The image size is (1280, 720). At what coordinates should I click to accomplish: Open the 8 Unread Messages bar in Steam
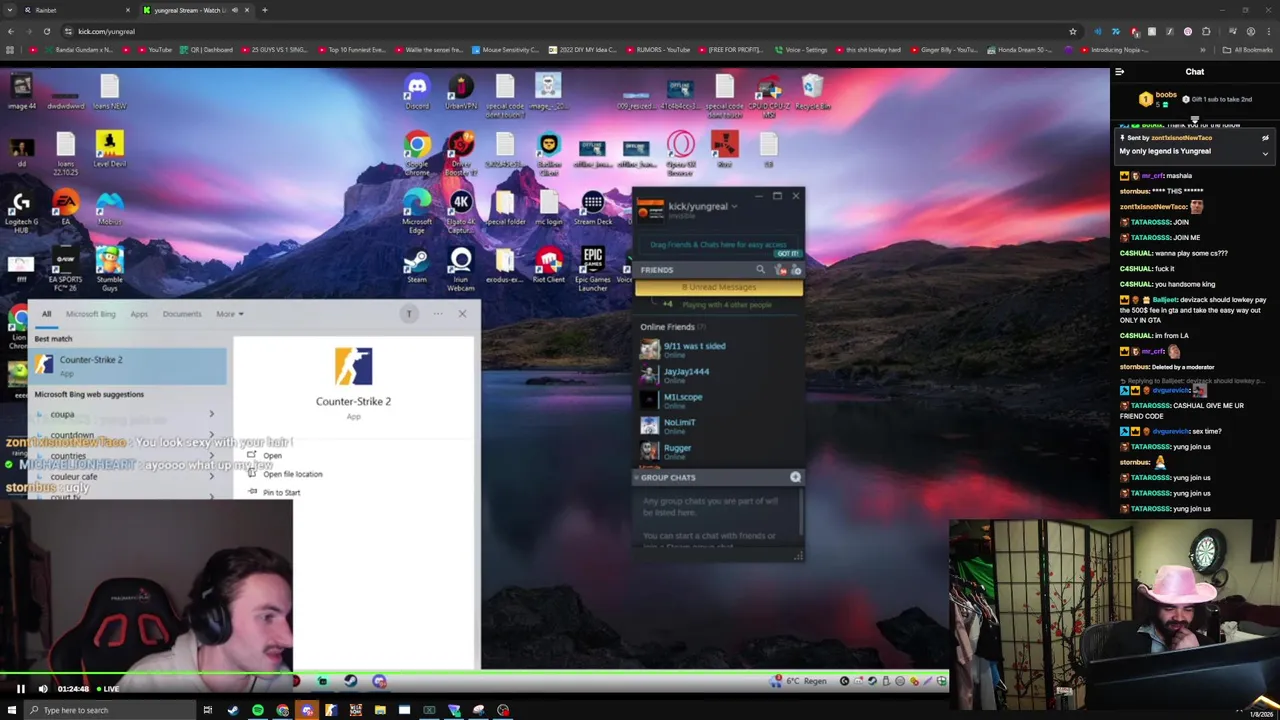point(719,288)
